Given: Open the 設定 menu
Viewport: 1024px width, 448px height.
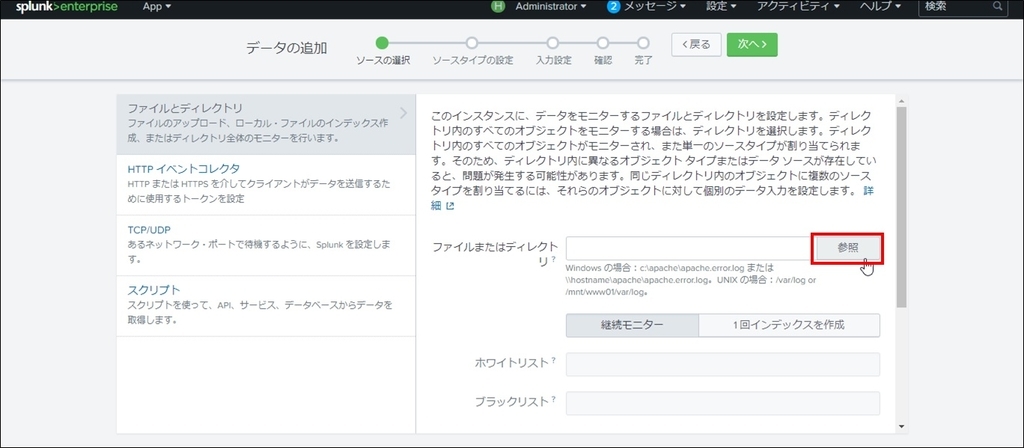Looking at the screenshot, I should click(x=721, y=7).
